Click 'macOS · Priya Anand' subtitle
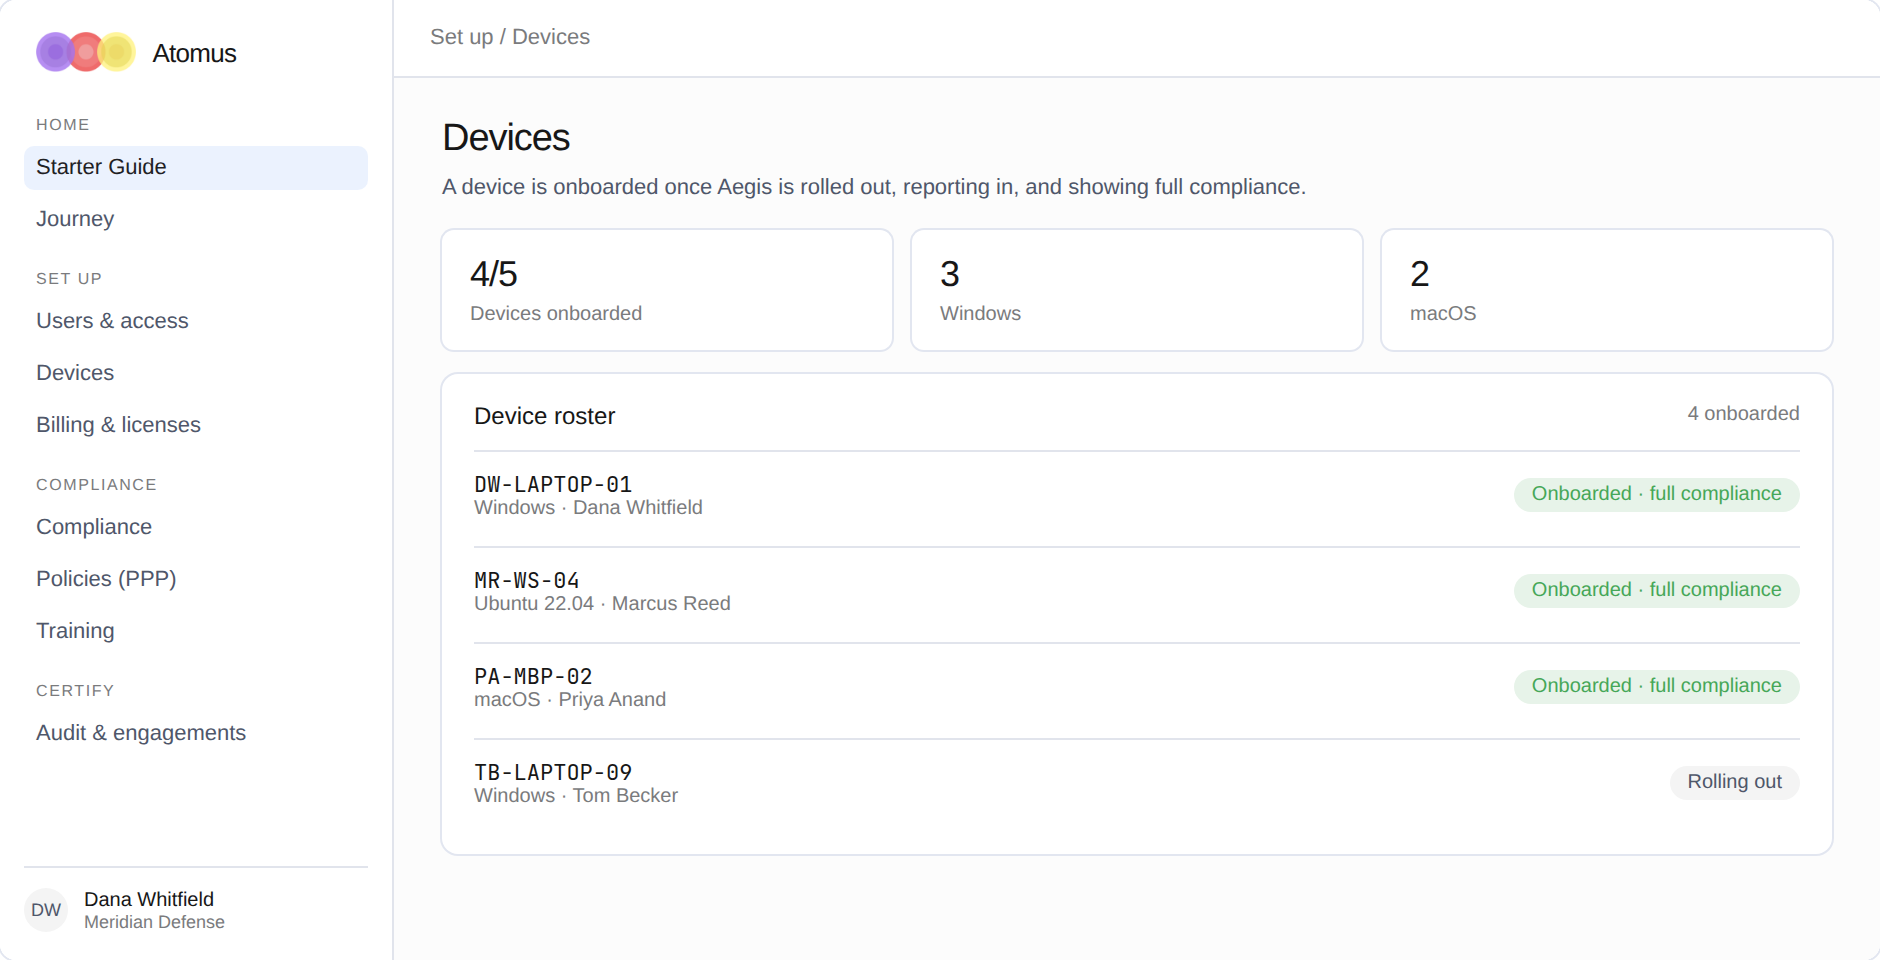 coord(570,700)
